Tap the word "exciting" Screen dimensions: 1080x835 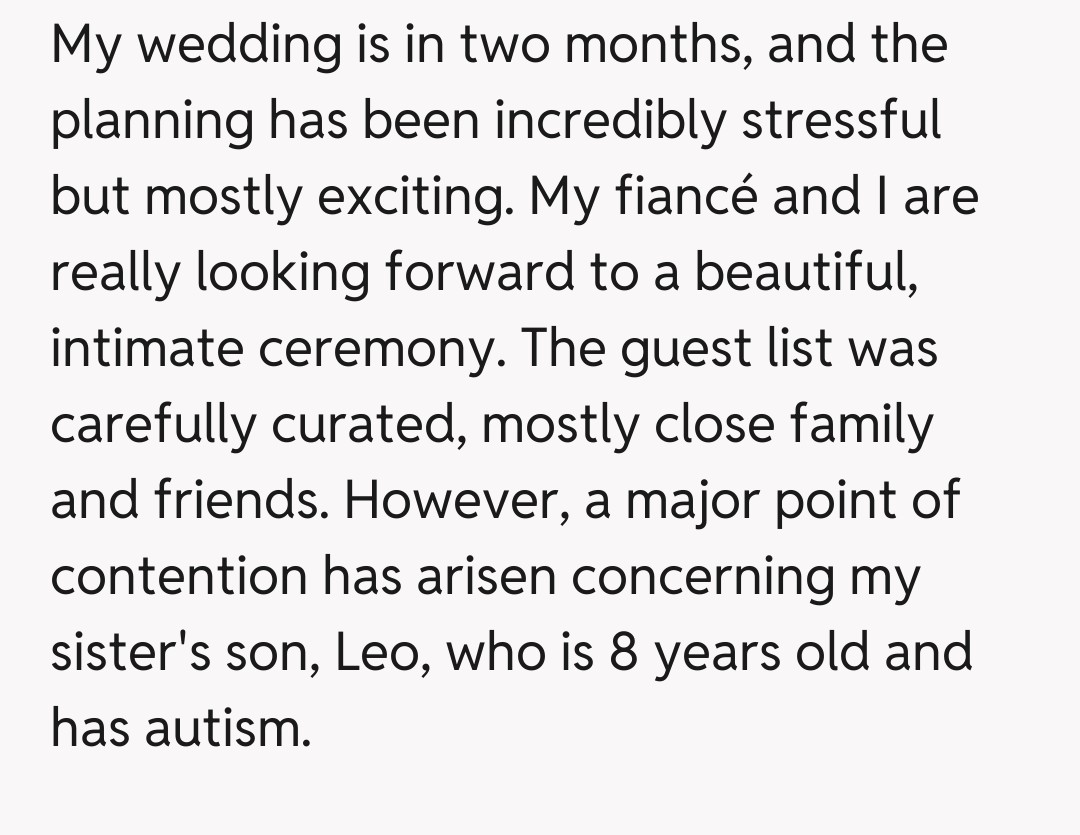pyautogui.click(x=431, y=198)
